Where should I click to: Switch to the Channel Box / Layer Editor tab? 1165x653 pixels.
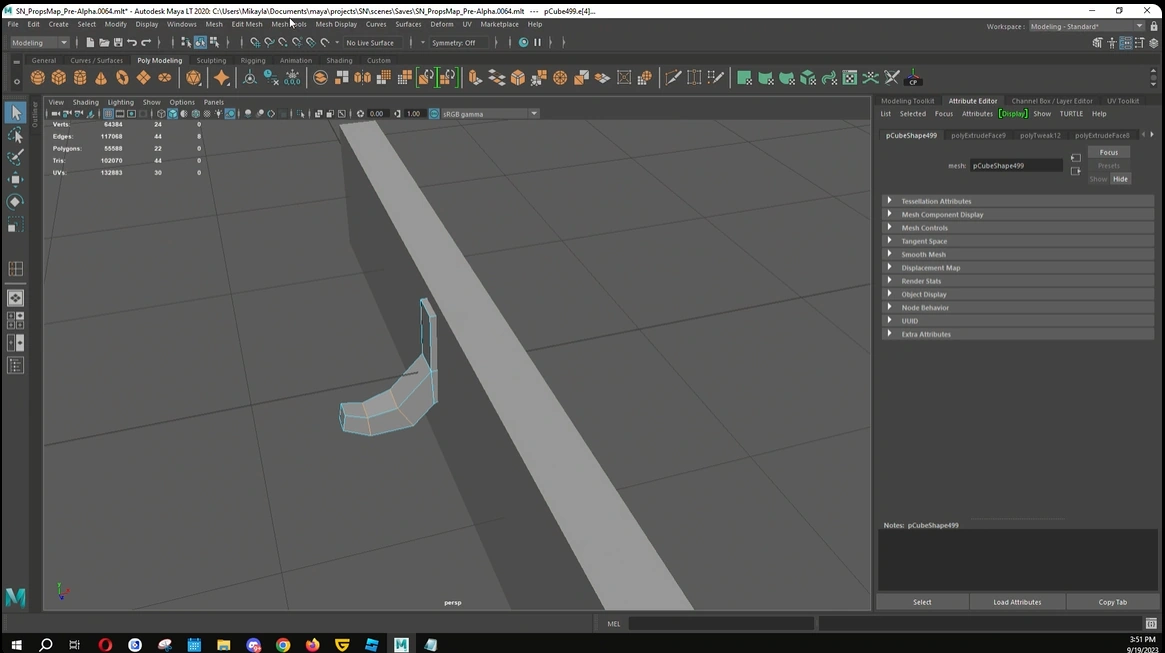[1052, 101]
